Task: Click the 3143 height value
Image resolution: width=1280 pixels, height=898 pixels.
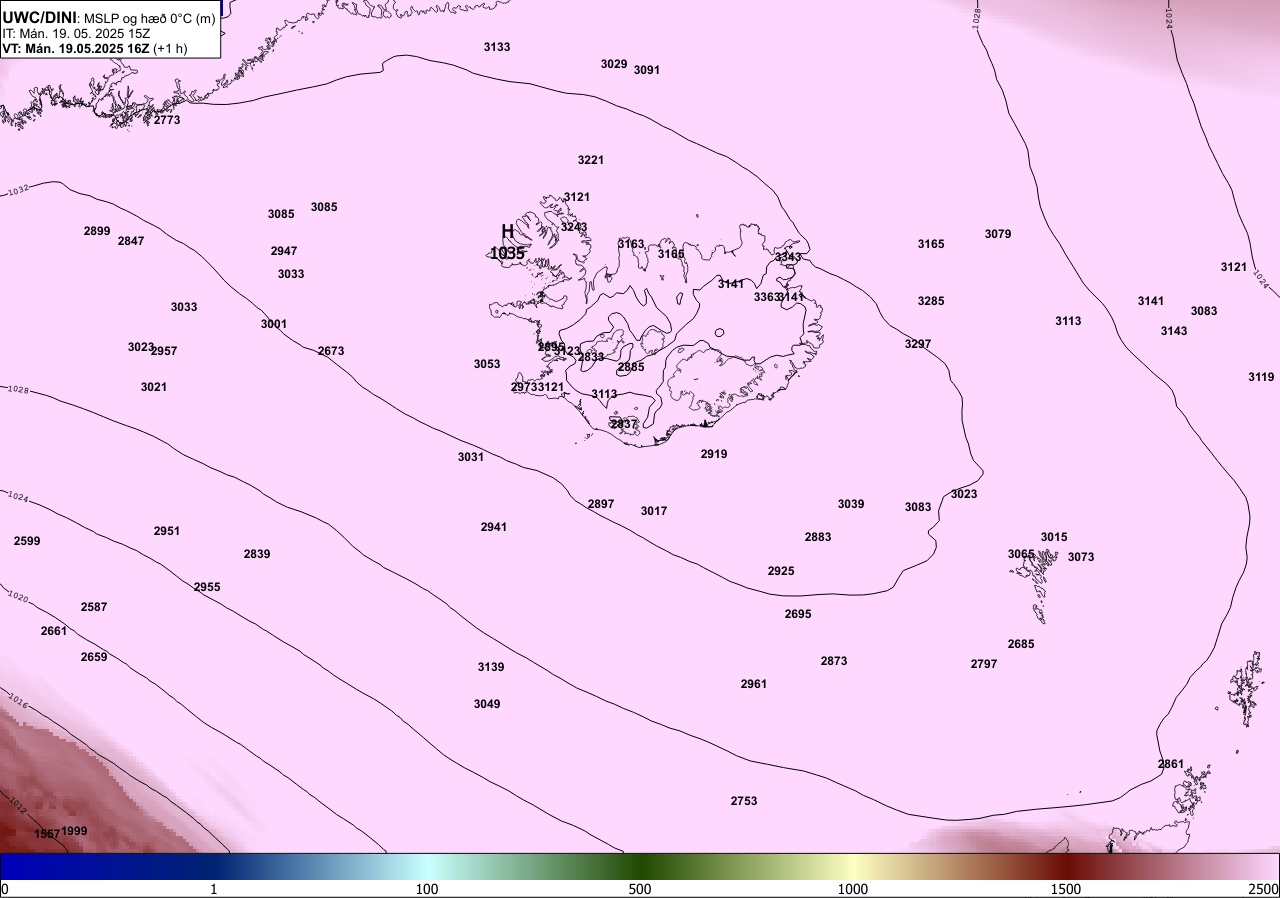Action: click(x=1174, y=331)
